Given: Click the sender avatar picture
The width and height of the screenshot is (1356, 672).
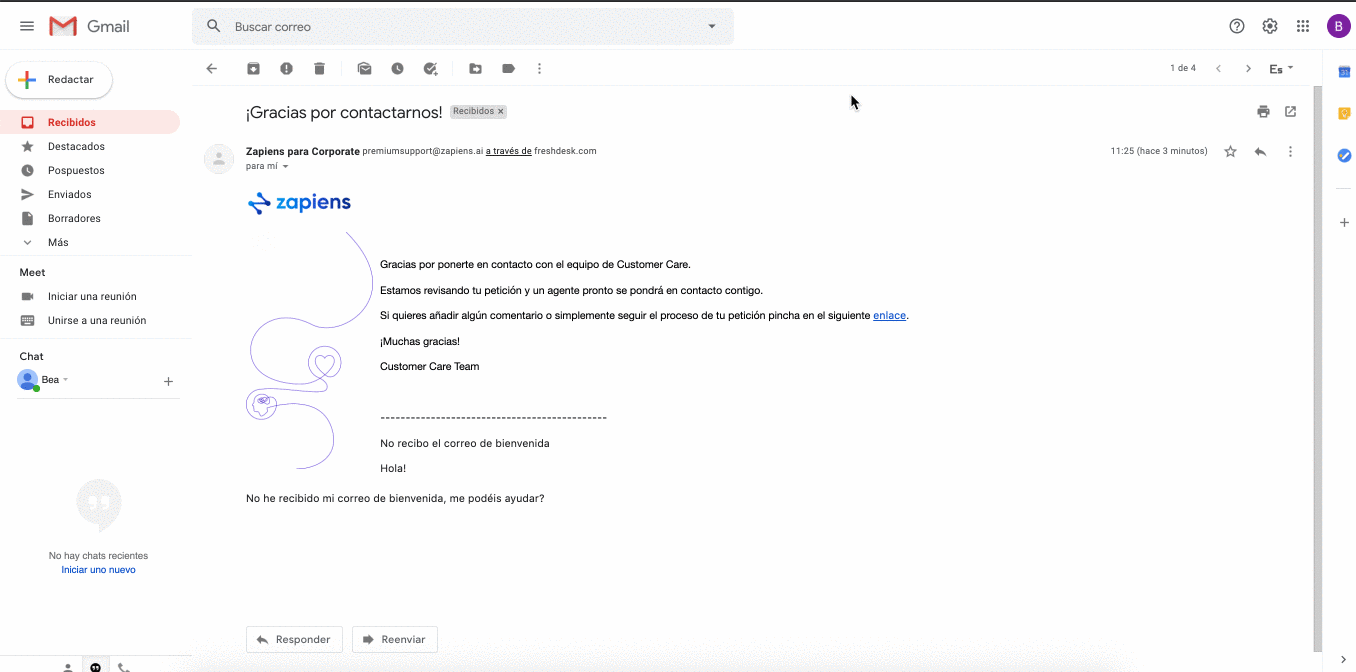Looking at the screenshot, I should (x=219, y=159).
